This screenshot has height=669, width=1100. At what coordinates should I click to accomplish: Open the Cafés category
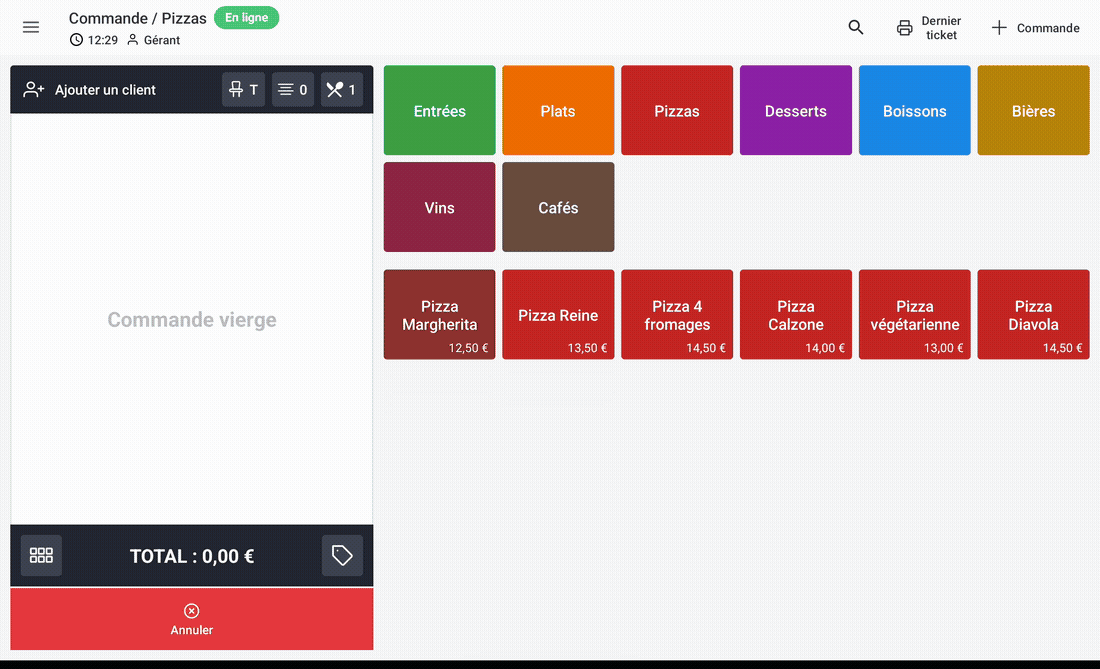coord(558,207)
